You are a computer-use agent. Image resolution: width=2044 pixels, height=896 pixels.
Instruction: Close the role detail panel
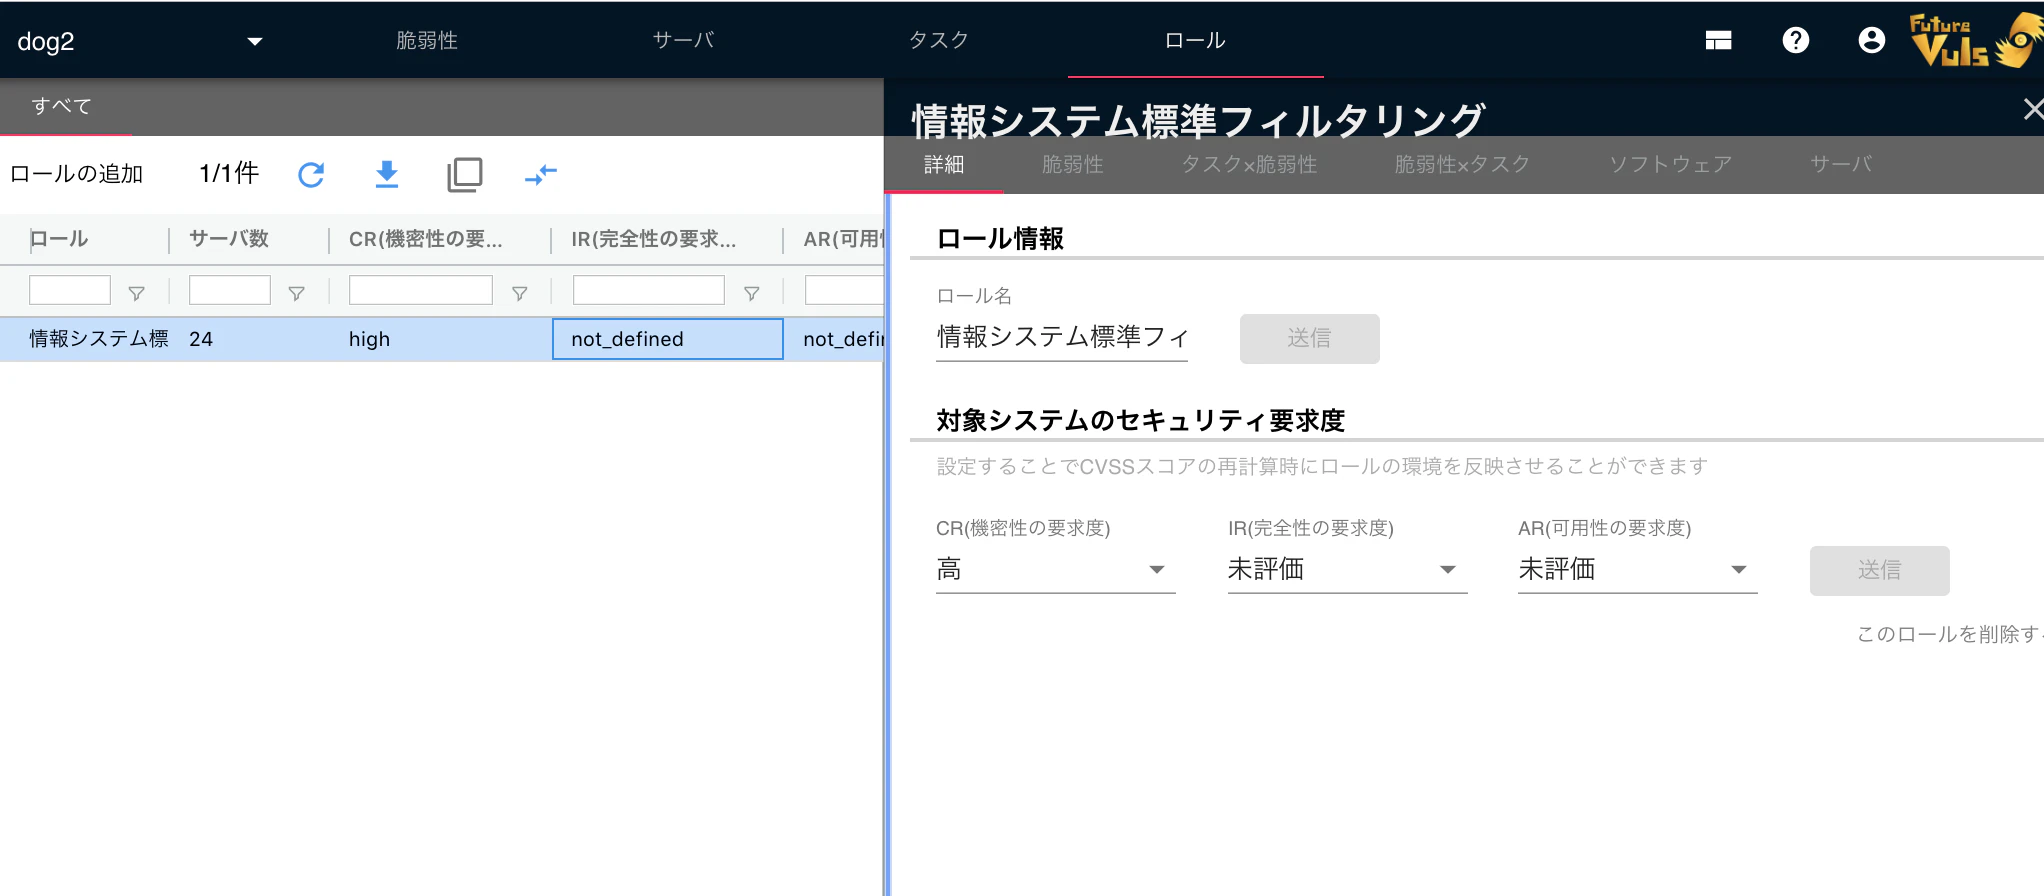(x=2032, y=109)
